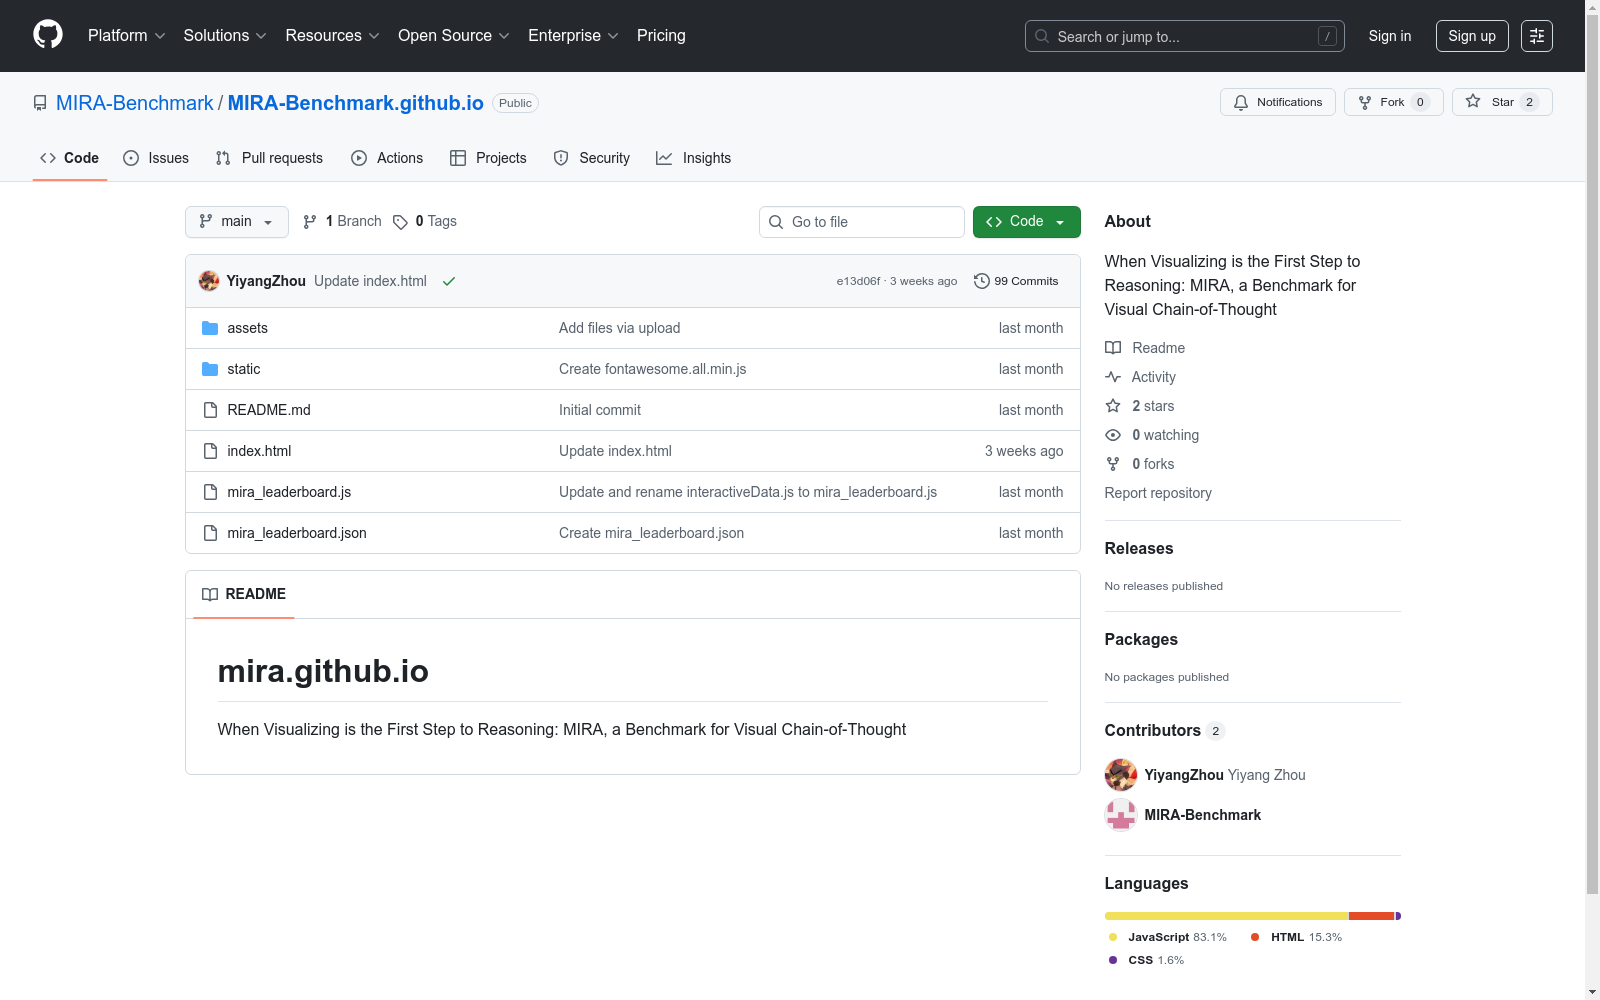Expand the Resources menu
This screenshot has height=1000, width=1600.
(333, 35)
